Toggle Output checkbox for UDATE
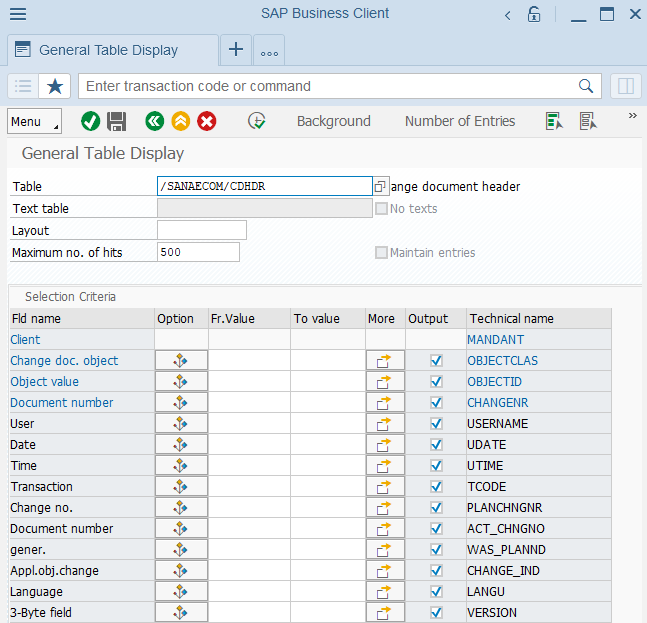The height and width of the screenshot is (623, 647). (436, 445)
